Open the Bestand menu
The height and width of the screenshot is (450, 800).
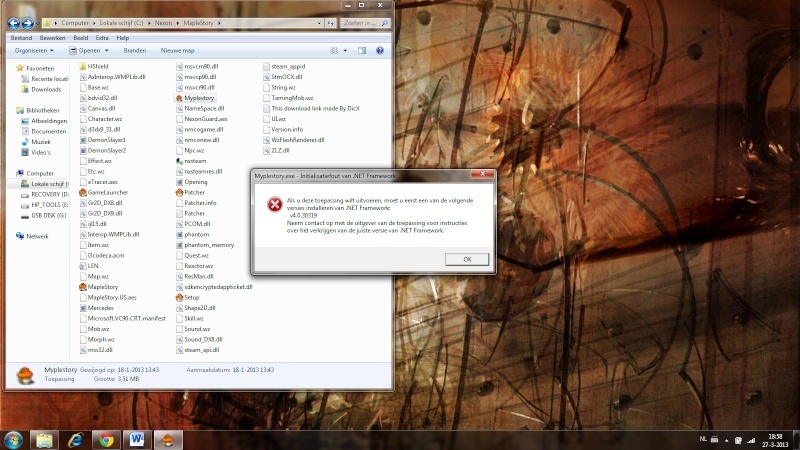[21, 38]
